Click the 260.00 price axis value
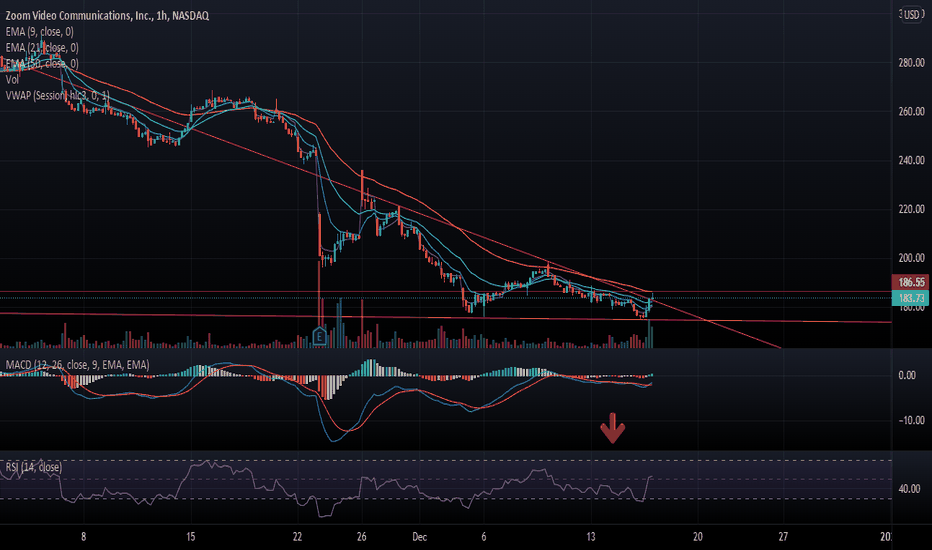This screenshot has height=550, width=932. pos(911,111)
